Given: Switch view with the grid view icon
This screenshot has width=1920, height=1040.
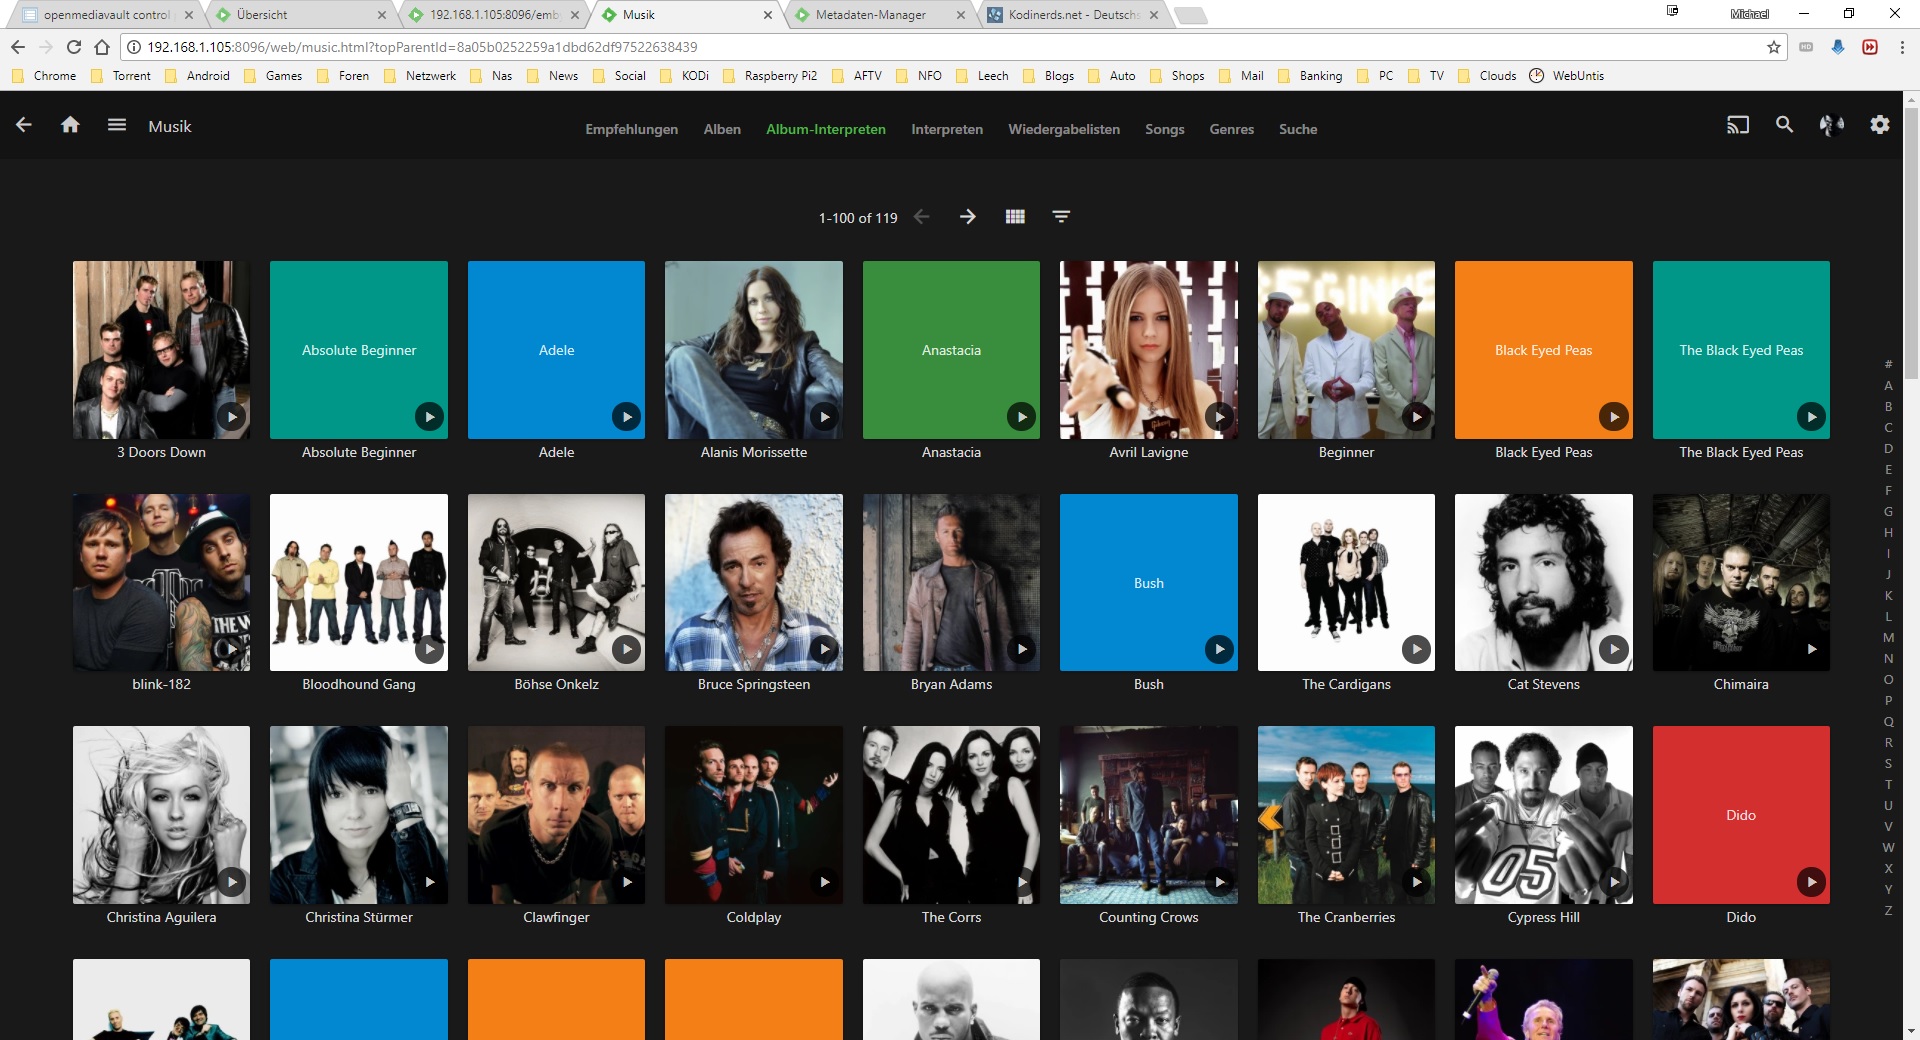Looking at the screenshot, I should tap(1015, 217).
